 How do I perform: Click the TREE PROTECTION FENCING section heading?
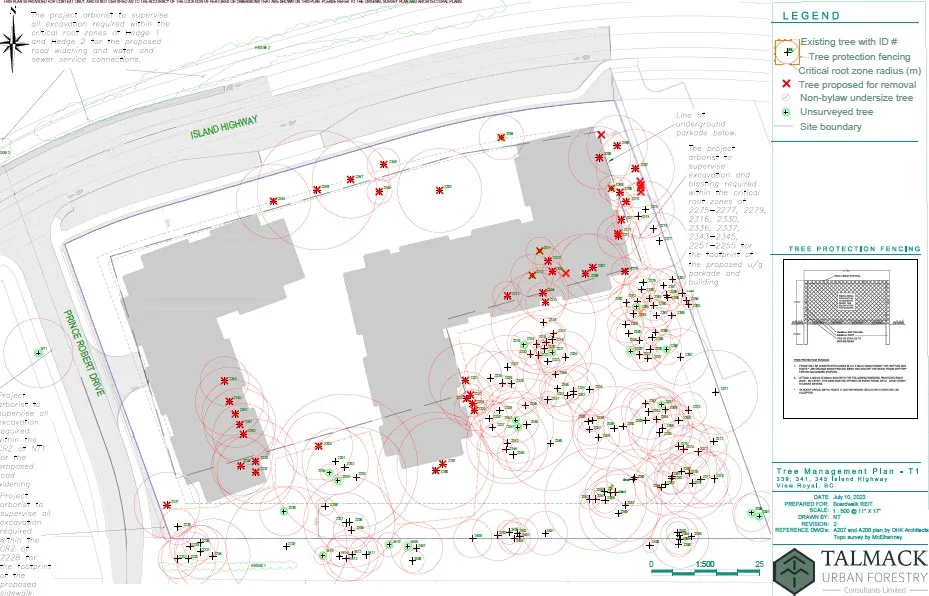(x=854, y=249)
